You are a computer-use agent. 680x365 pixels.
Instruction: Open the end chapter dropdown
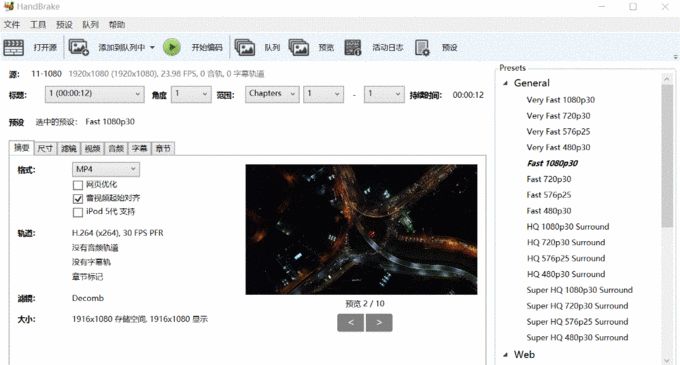pyautogui.click(x=384, y=94)
